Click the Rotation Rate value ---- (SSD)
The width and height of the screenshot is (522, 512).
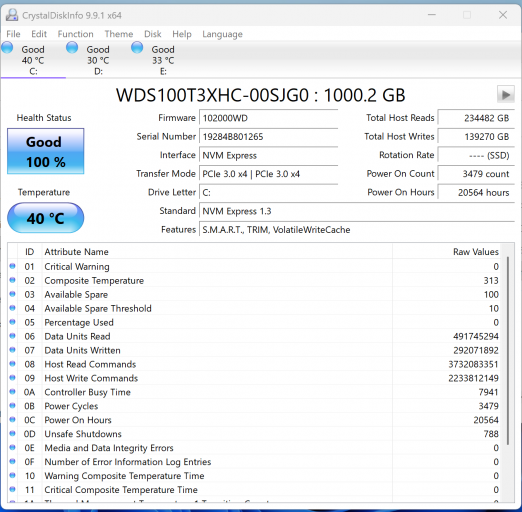(x=476, y=155)
